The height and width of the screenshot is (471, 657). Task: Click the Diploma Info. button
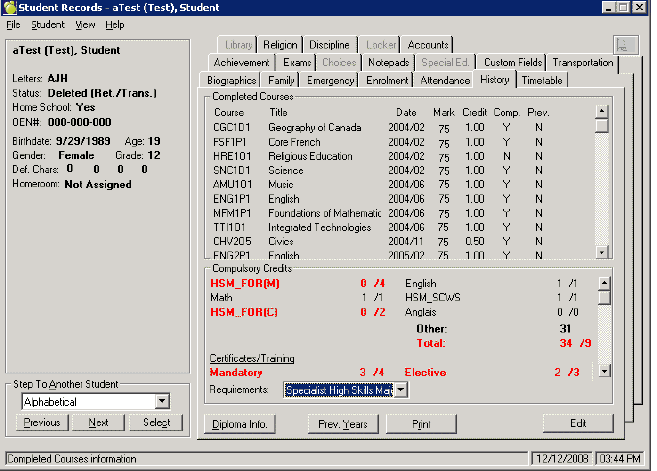[239, 424]
